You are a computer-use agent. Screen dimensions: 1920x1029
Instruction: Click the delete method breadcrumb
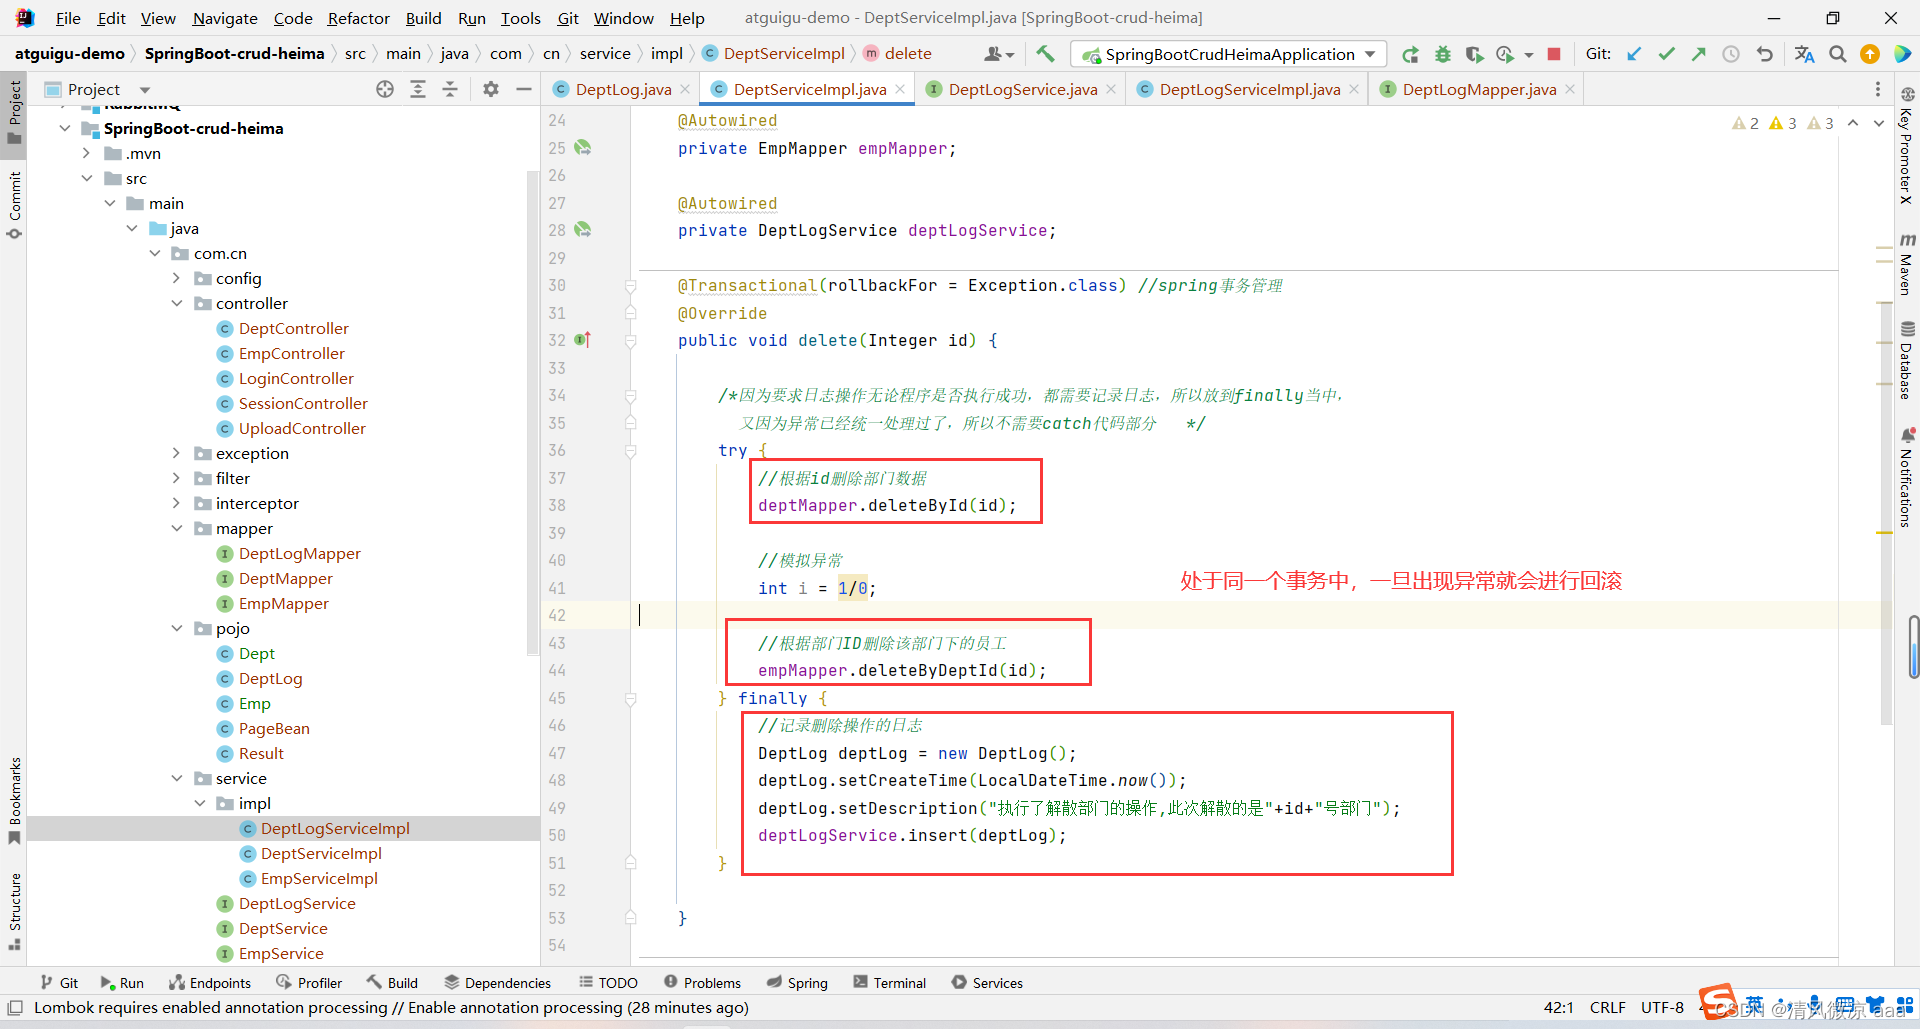(x=897, y=54)
